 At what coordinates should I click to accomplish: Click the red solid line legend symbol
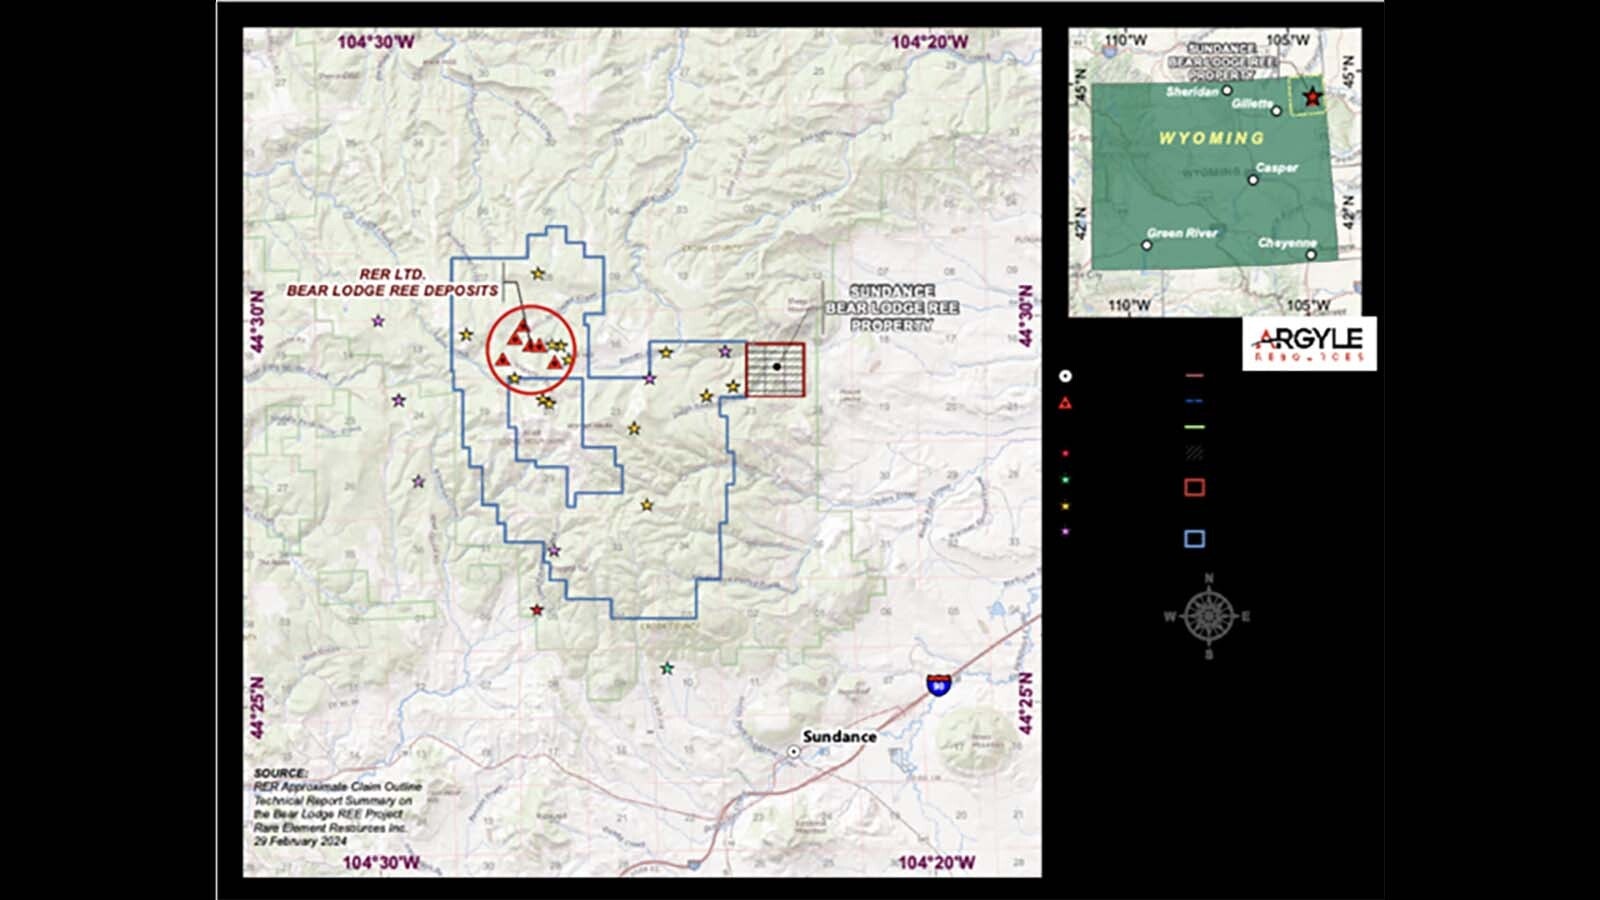1194,376
